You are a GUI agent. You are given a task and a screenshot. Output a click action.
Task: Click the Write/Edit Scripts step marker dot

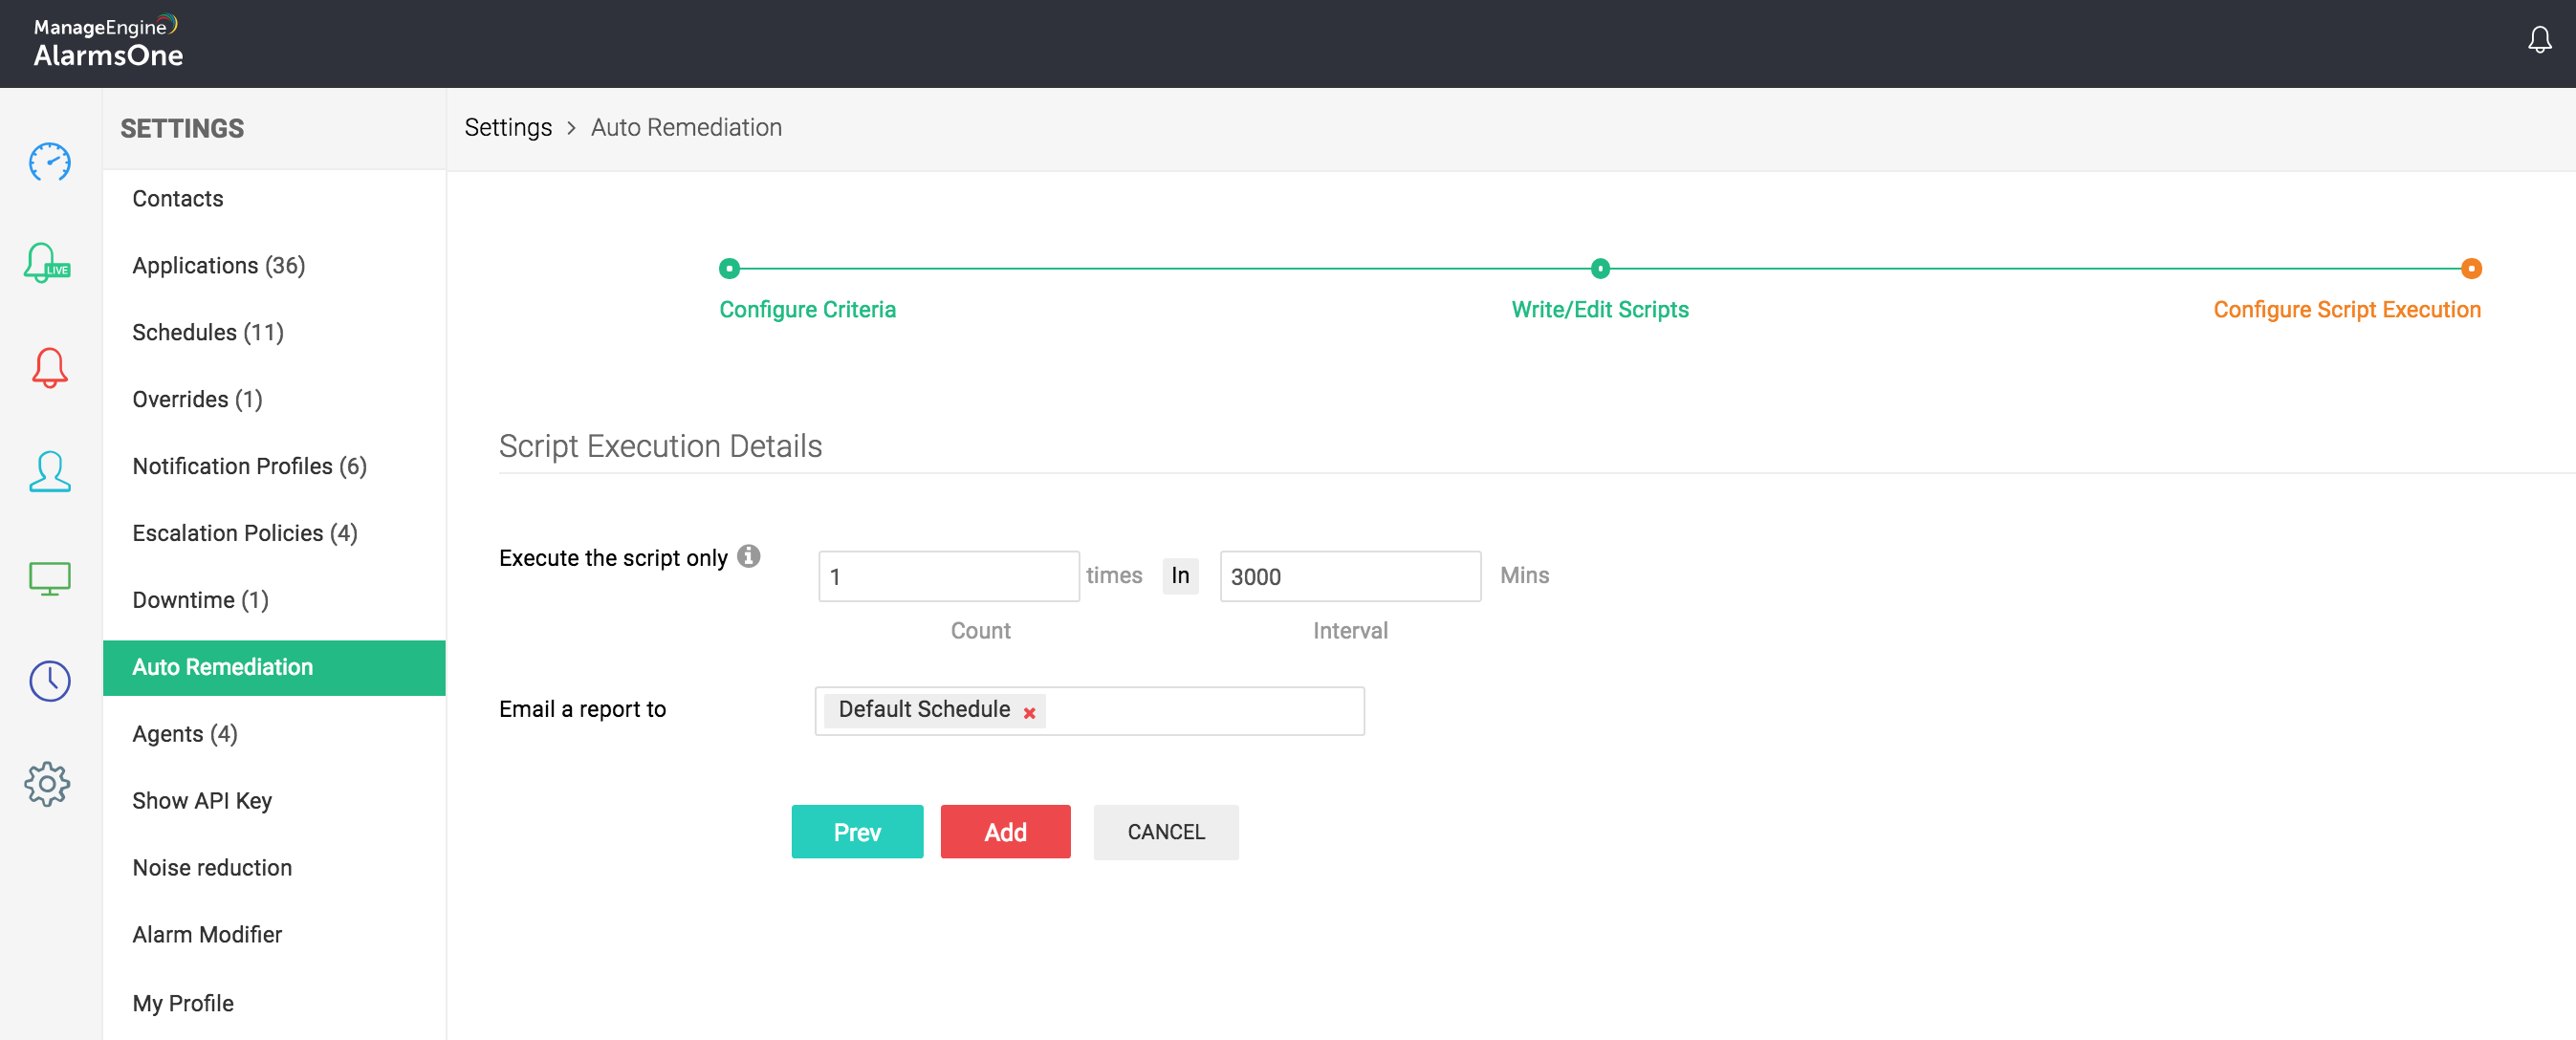pyautogui.click(x=1600, y=268)
